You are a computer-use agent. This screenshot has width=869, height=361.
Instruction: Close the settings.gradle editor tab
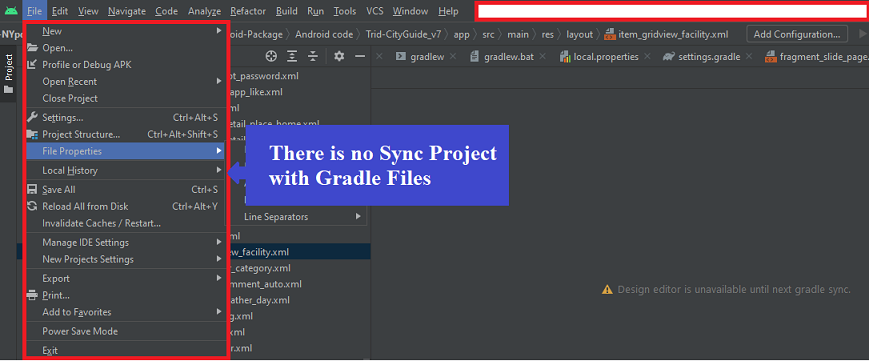749,57
